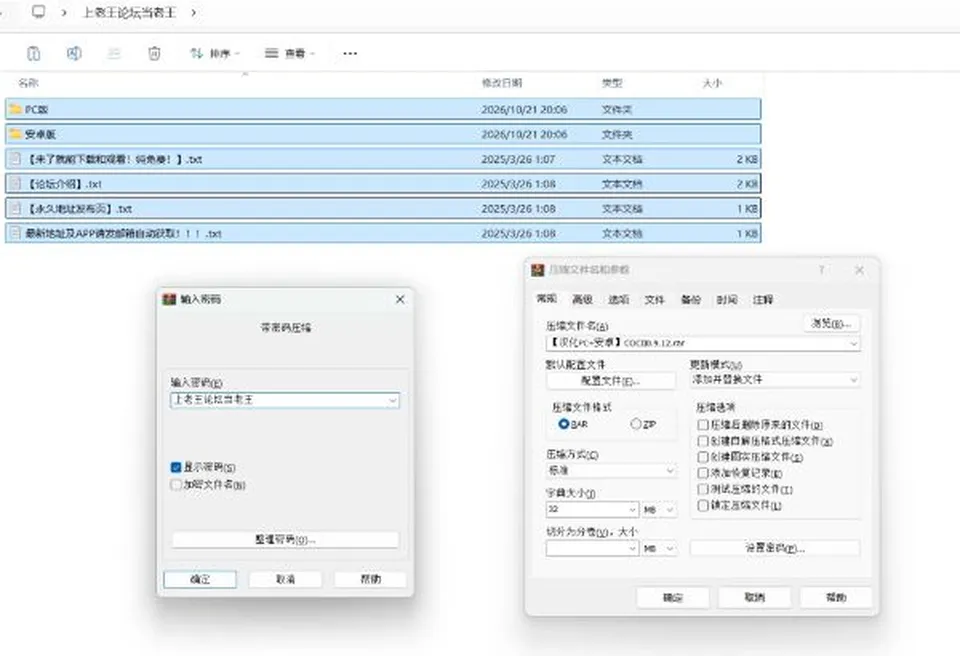Click the folder icon of PC版
Screen dimensions: 960x656
pos(15,109)
